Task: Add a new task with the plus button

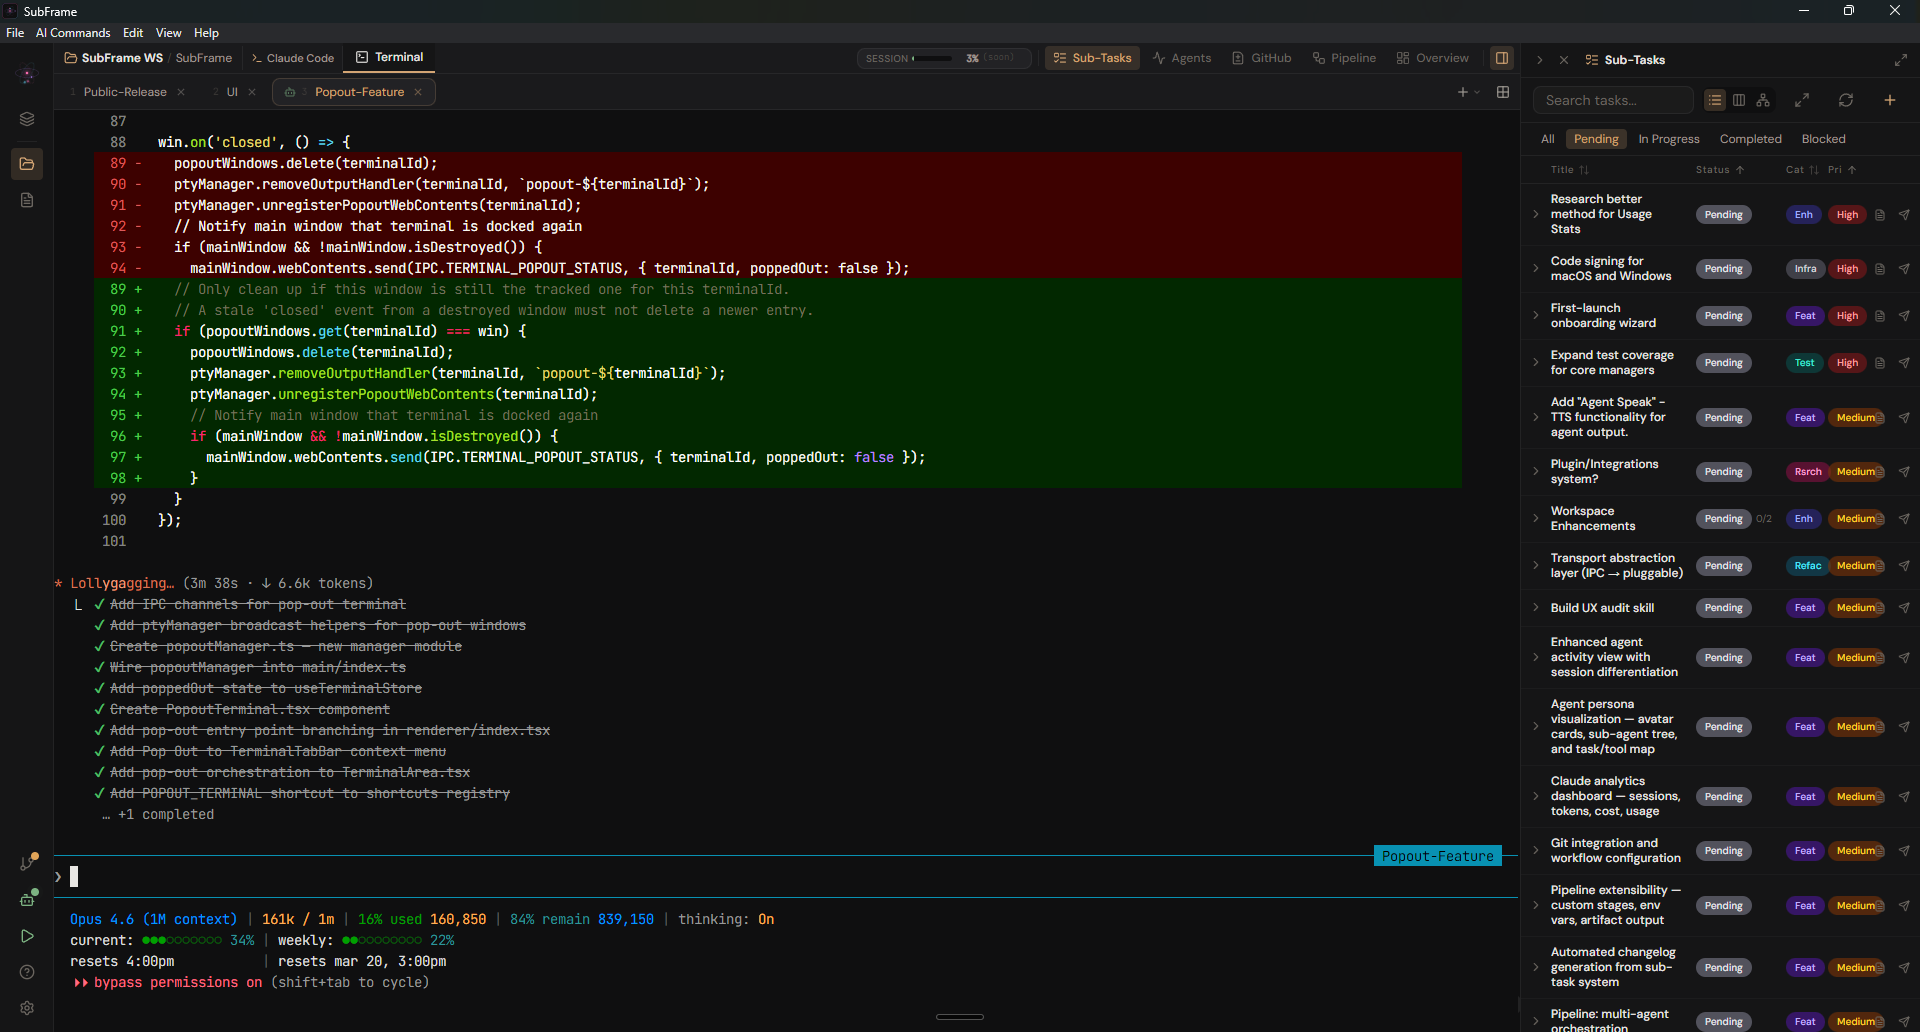Action: click(1890, 100)
